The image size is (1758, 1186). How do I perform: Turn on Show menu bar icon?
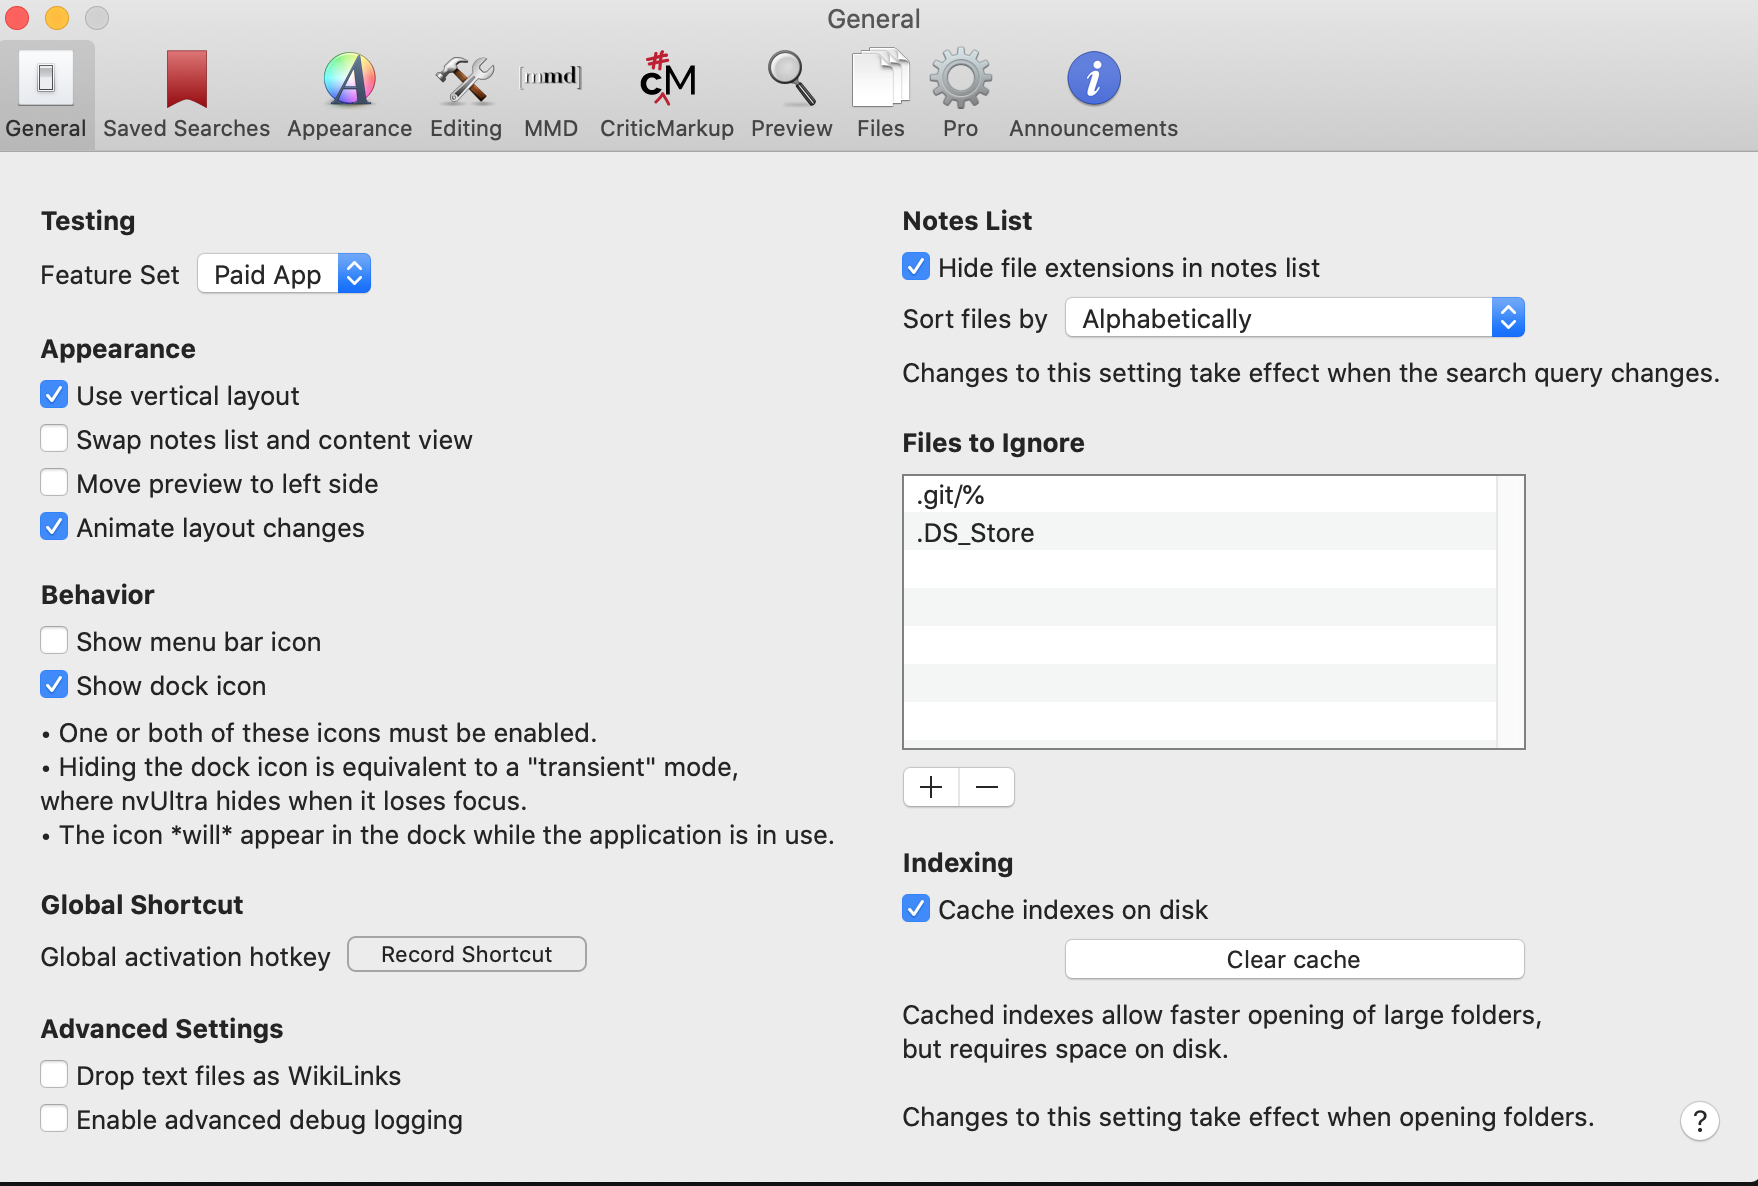[x=55, y=641]
